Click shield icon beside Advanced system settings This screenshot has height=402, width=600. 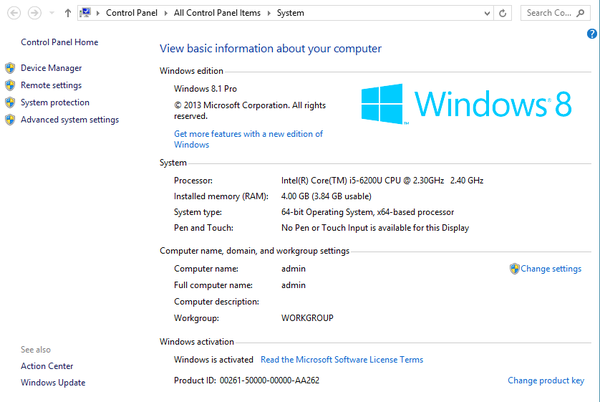coord(10,120)
